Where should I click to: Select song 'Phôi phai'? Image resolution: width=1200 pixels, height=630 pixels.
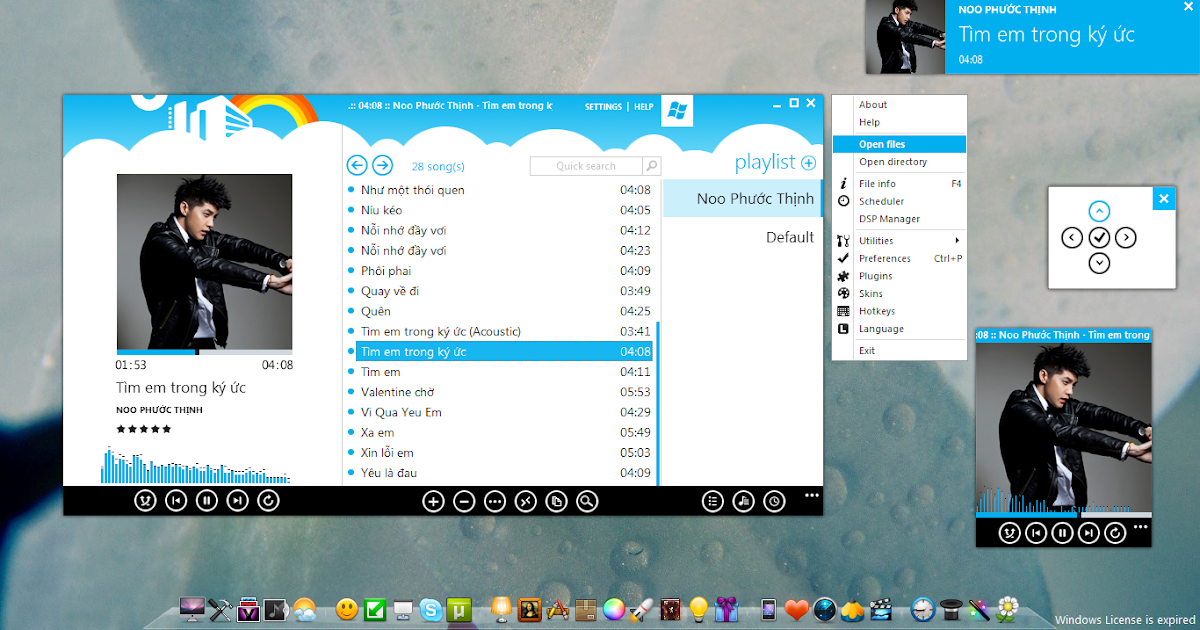click(x=502, y=271)
